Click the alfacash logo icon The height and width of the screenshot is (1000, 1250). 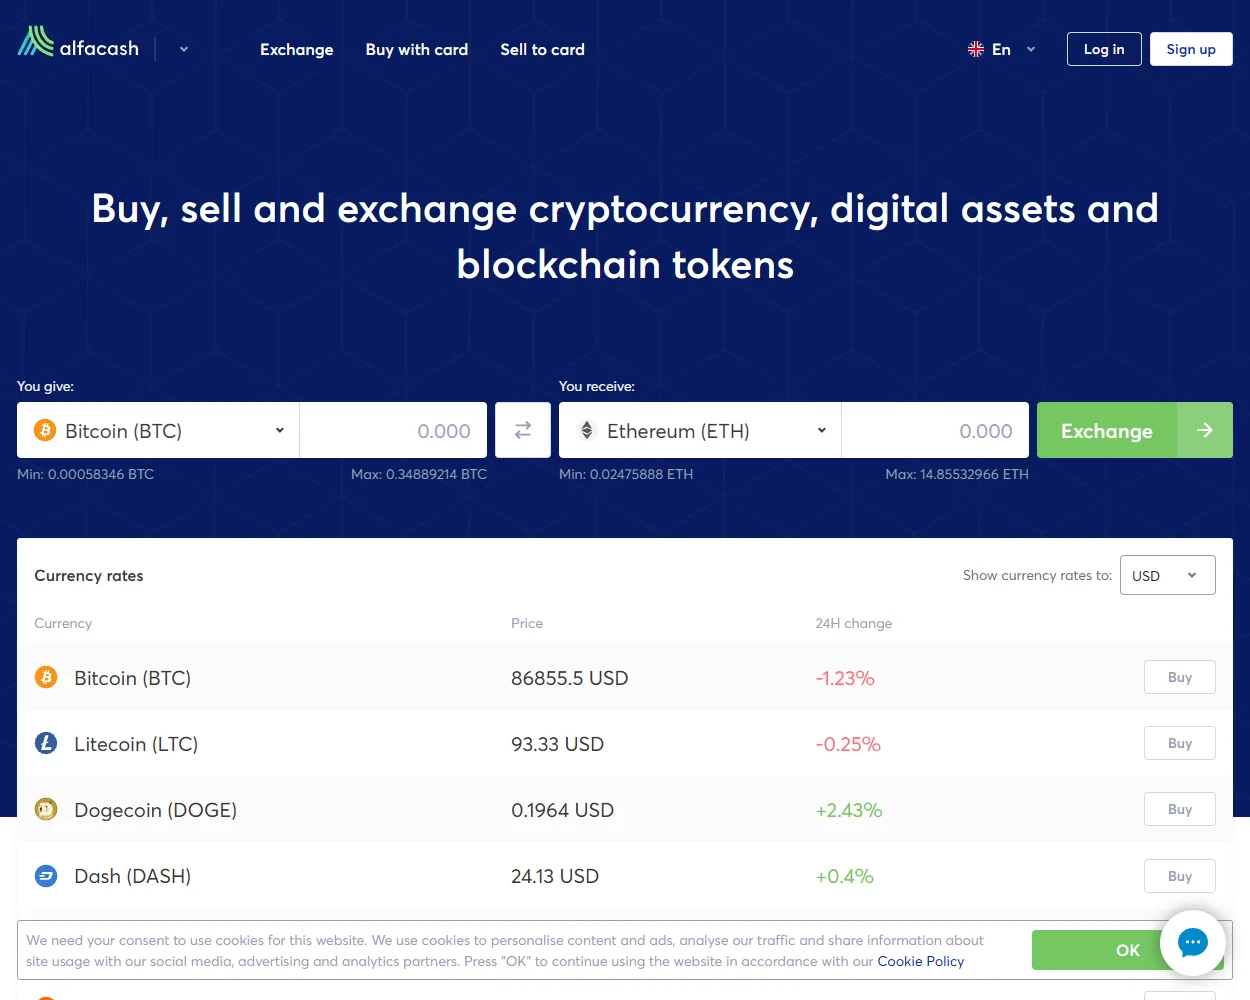(36, 42)
